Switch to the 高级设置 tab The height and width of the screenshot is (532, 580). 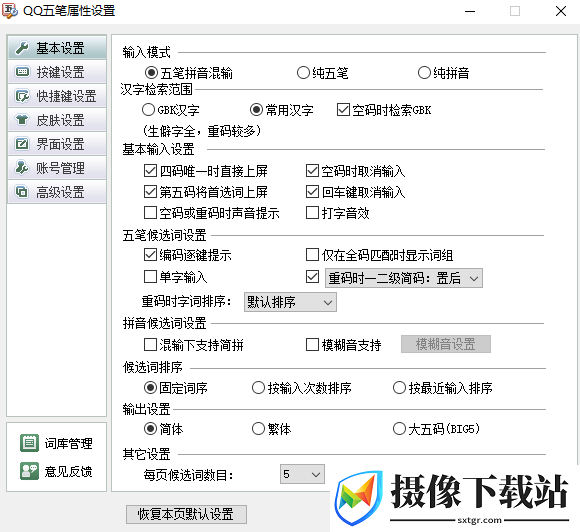point(57,192)
